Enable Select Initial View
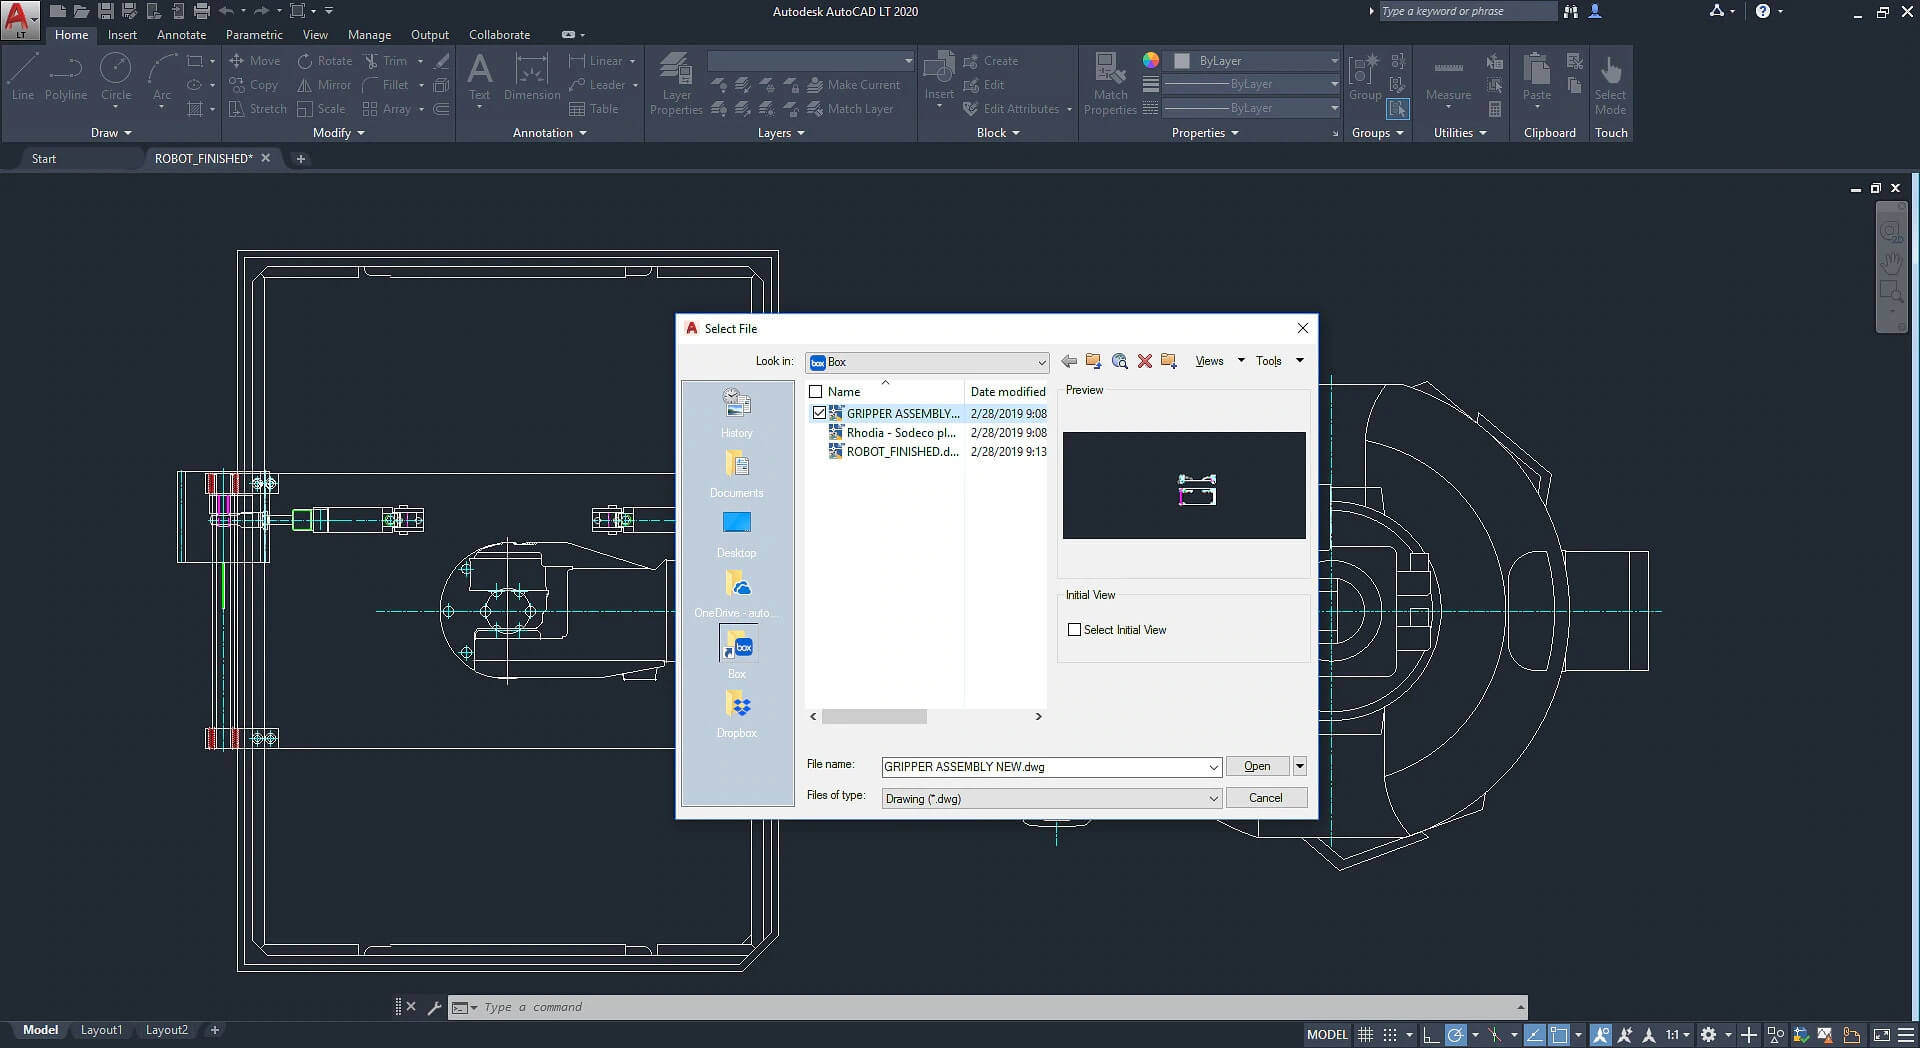 1074,629
